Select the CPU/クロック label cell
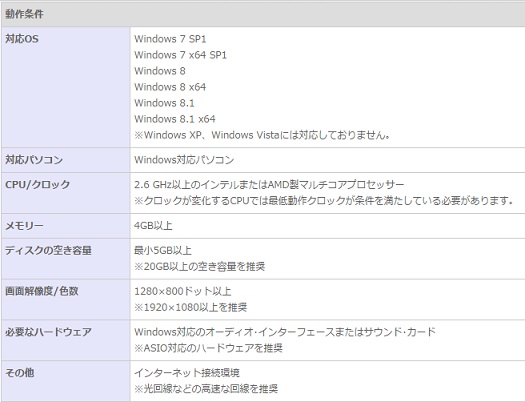This screenshot has height=402, width=525. (66, 193)
